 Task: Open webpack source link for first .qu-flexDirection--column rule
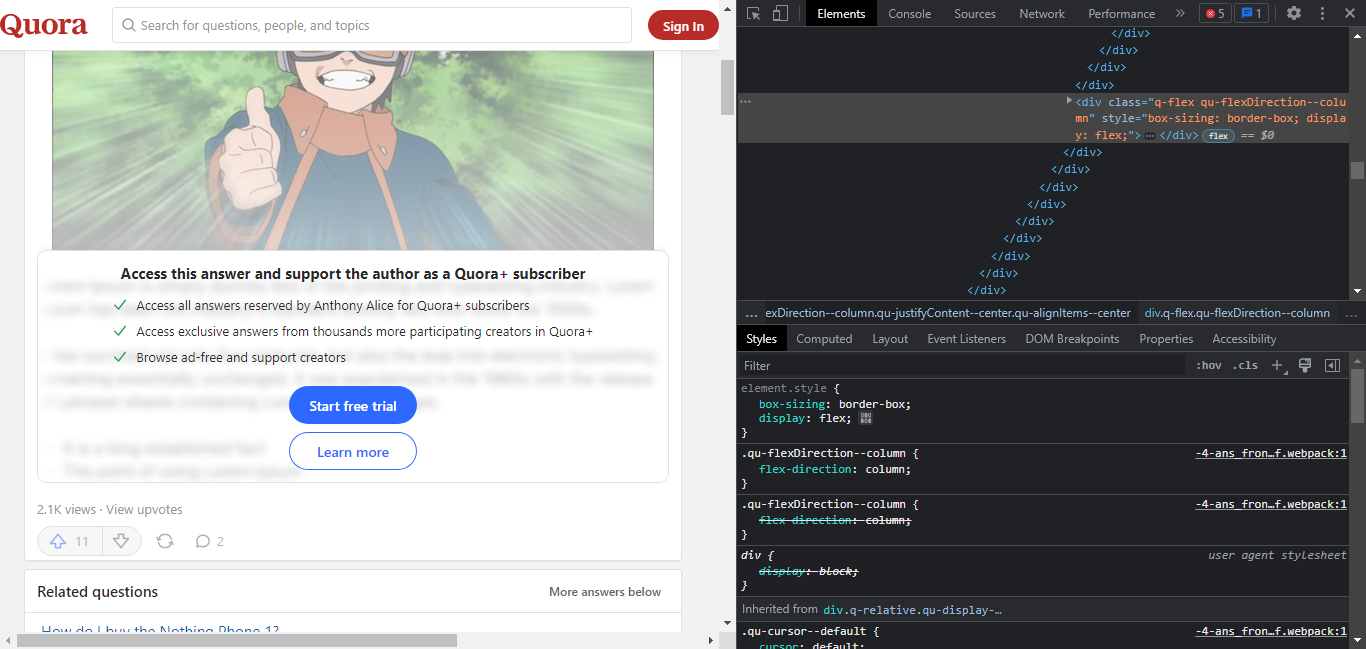click(x=1271, y=453)
